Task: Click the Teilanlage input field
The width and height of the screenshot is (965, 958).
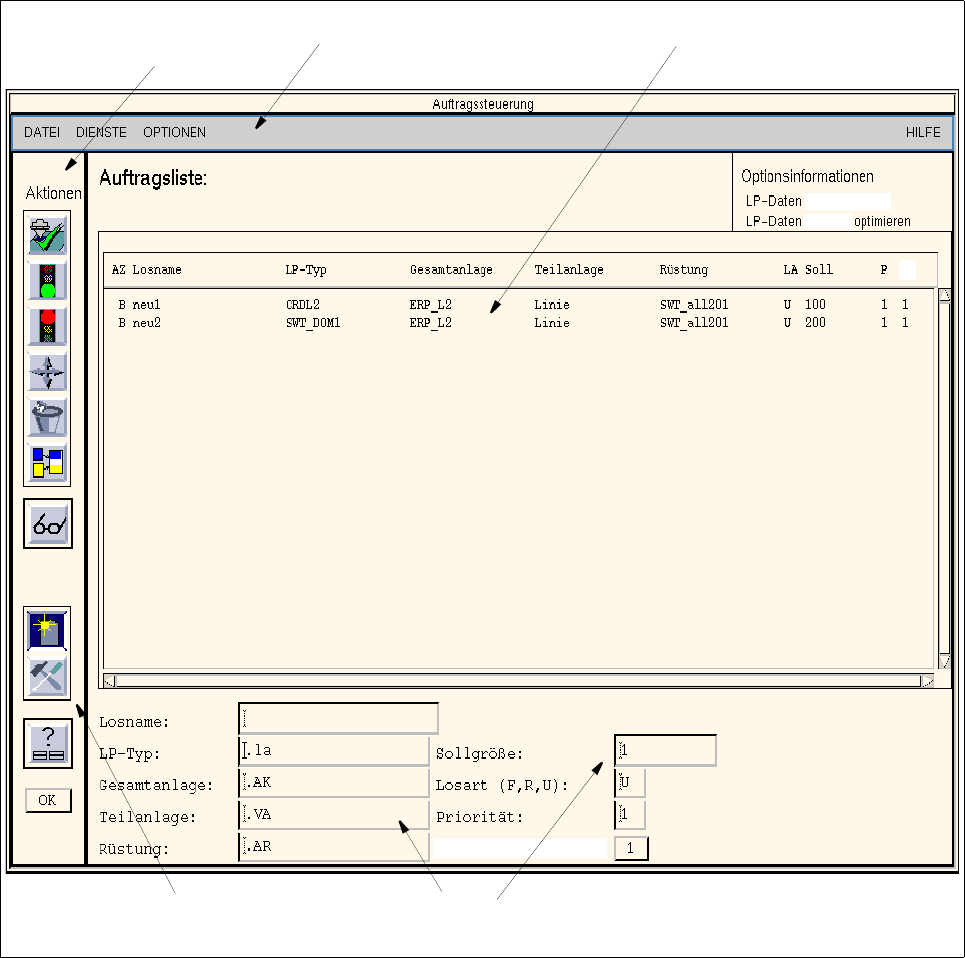Action: pyautogui.click(x=334, y=815)
